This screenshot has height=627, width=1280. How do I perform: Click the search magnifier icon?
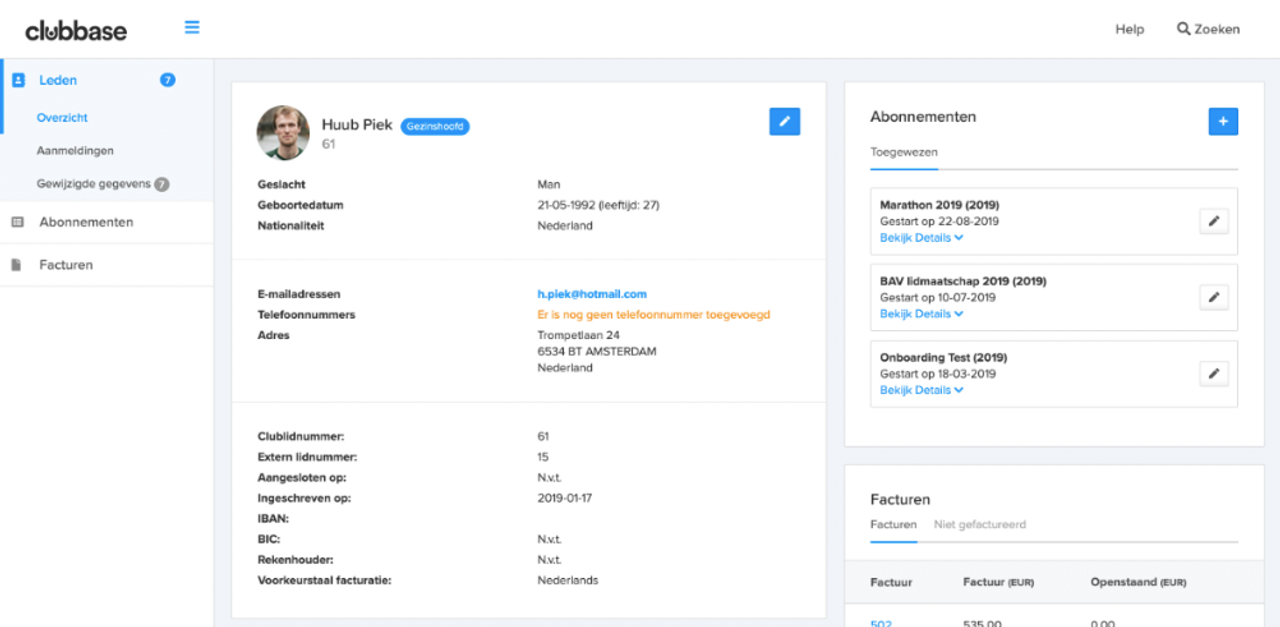coord(1184,29)
